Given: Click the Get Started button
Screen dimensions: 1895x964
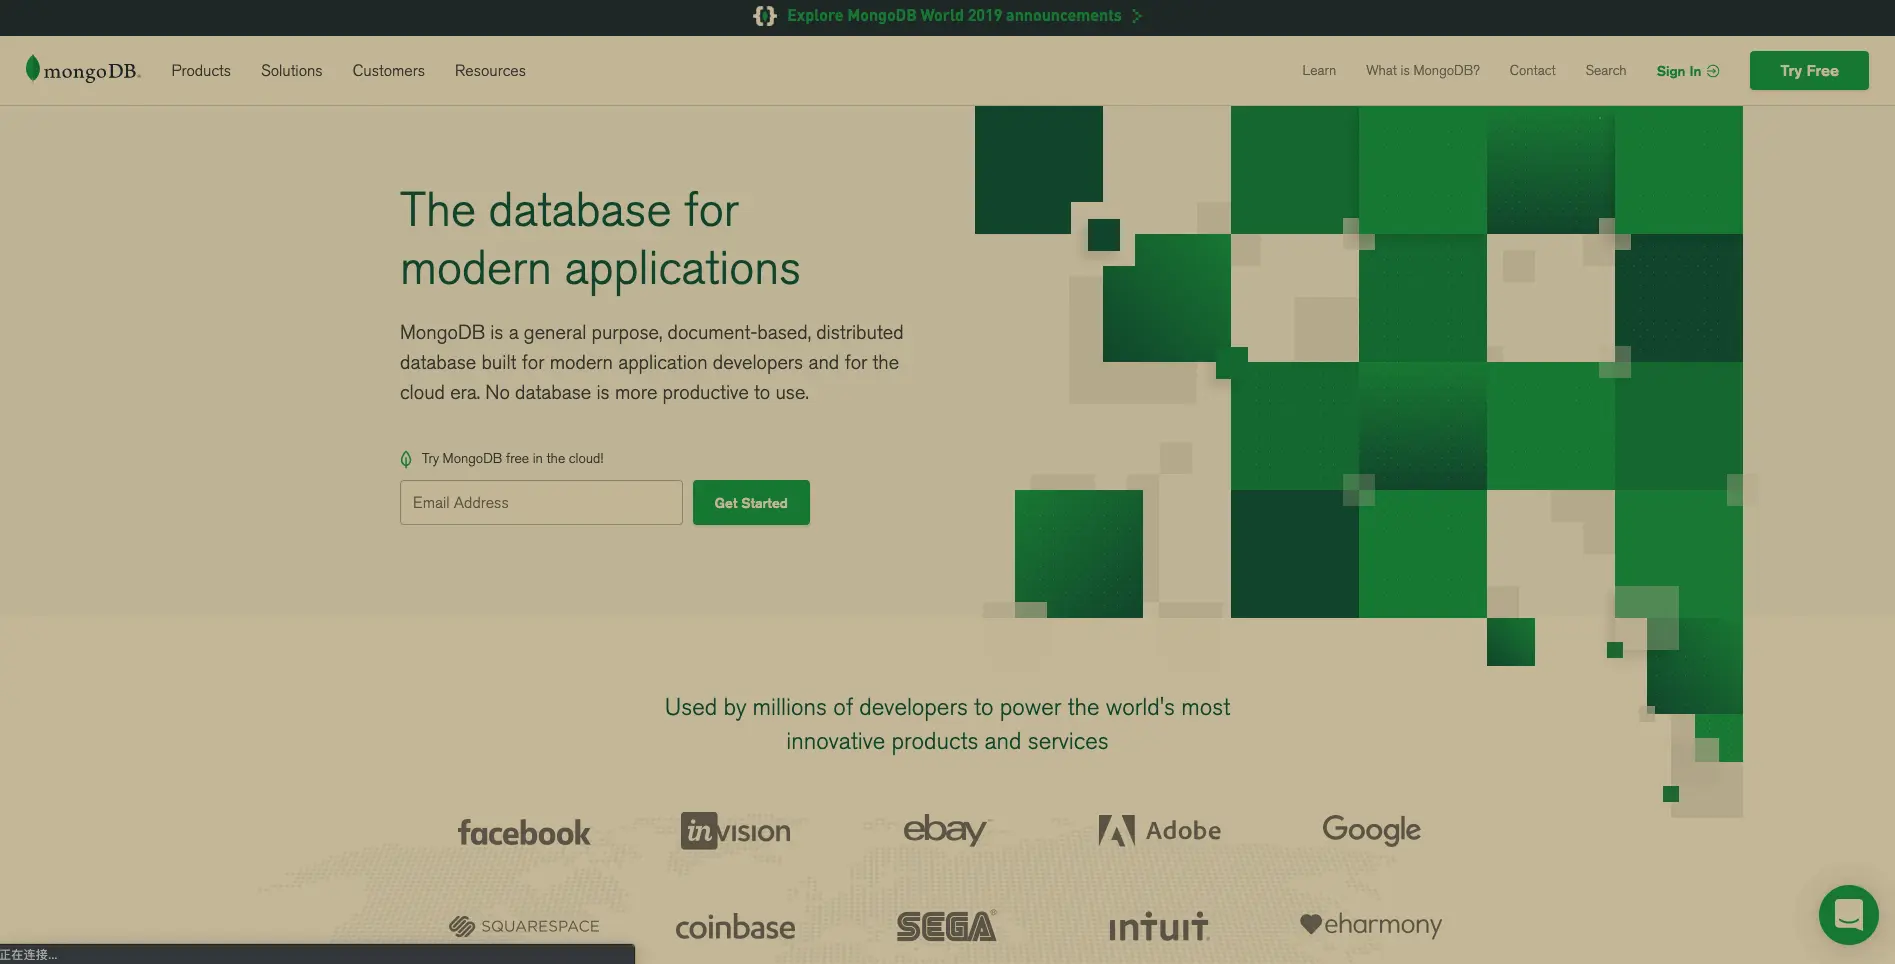Looking at the screenshot, I should click(x=751, y=503).
